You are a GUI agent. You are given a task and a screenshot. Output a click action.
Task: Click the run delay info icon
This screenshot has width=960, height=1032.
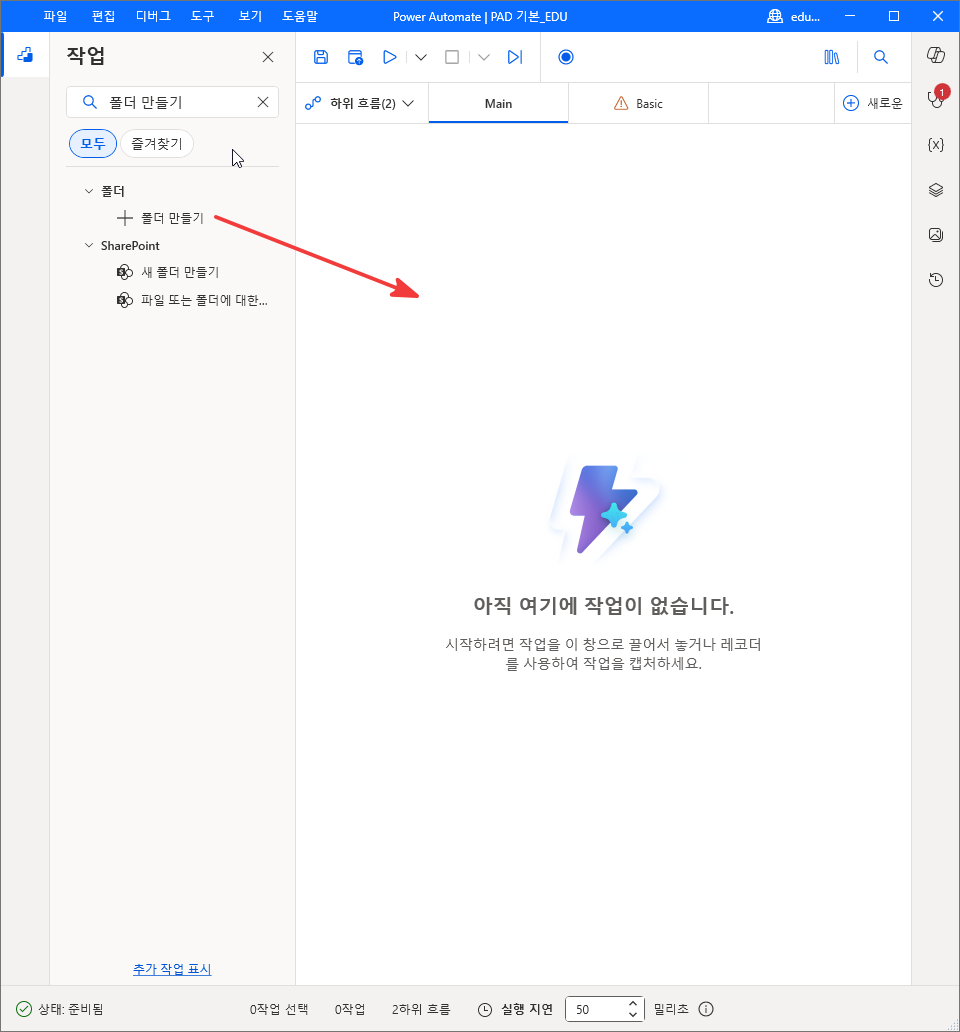pyautogui.click(x=706, y=1009)
